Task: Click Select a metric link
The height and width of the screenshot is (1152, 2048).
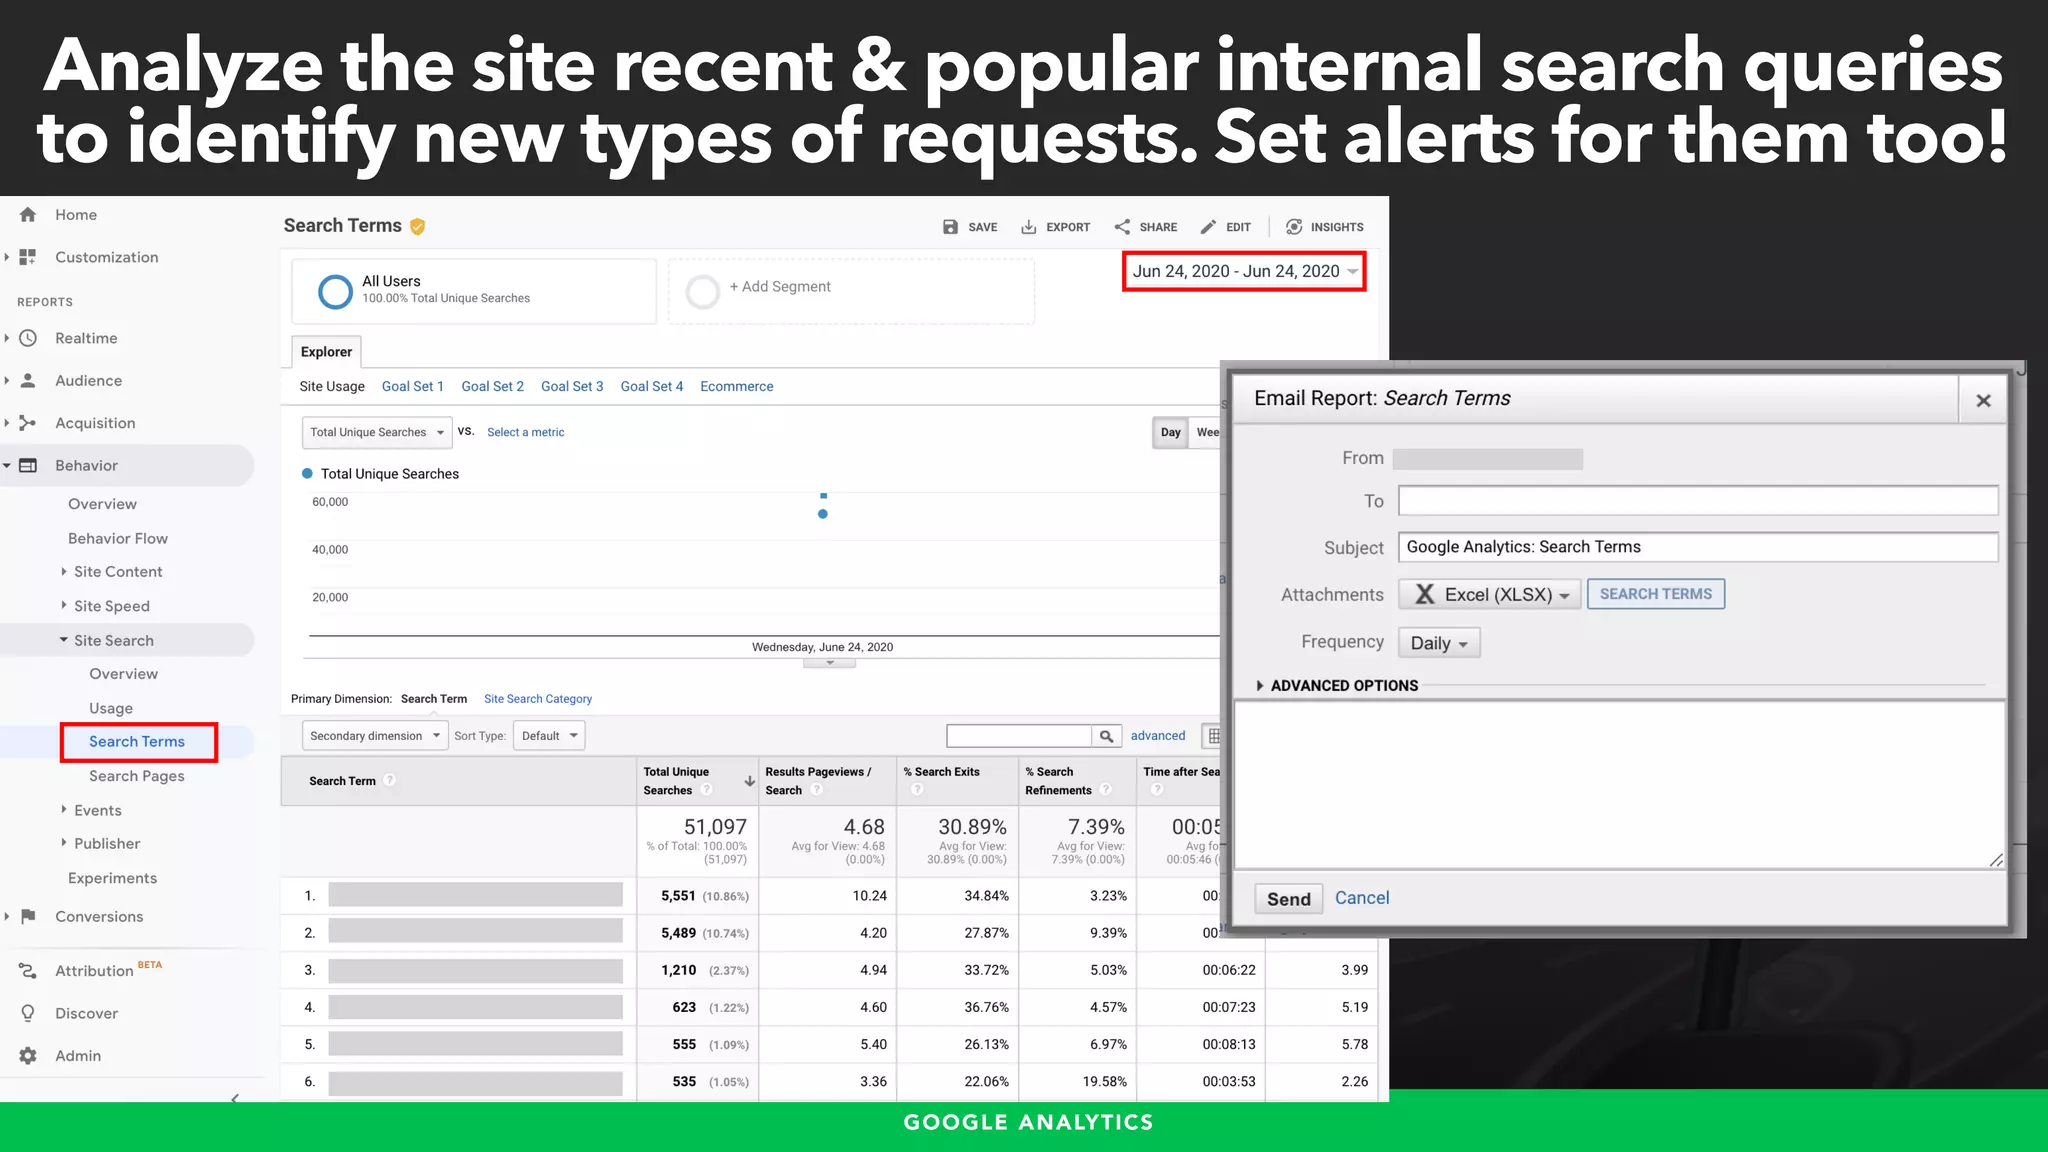Action: (525, 432)
